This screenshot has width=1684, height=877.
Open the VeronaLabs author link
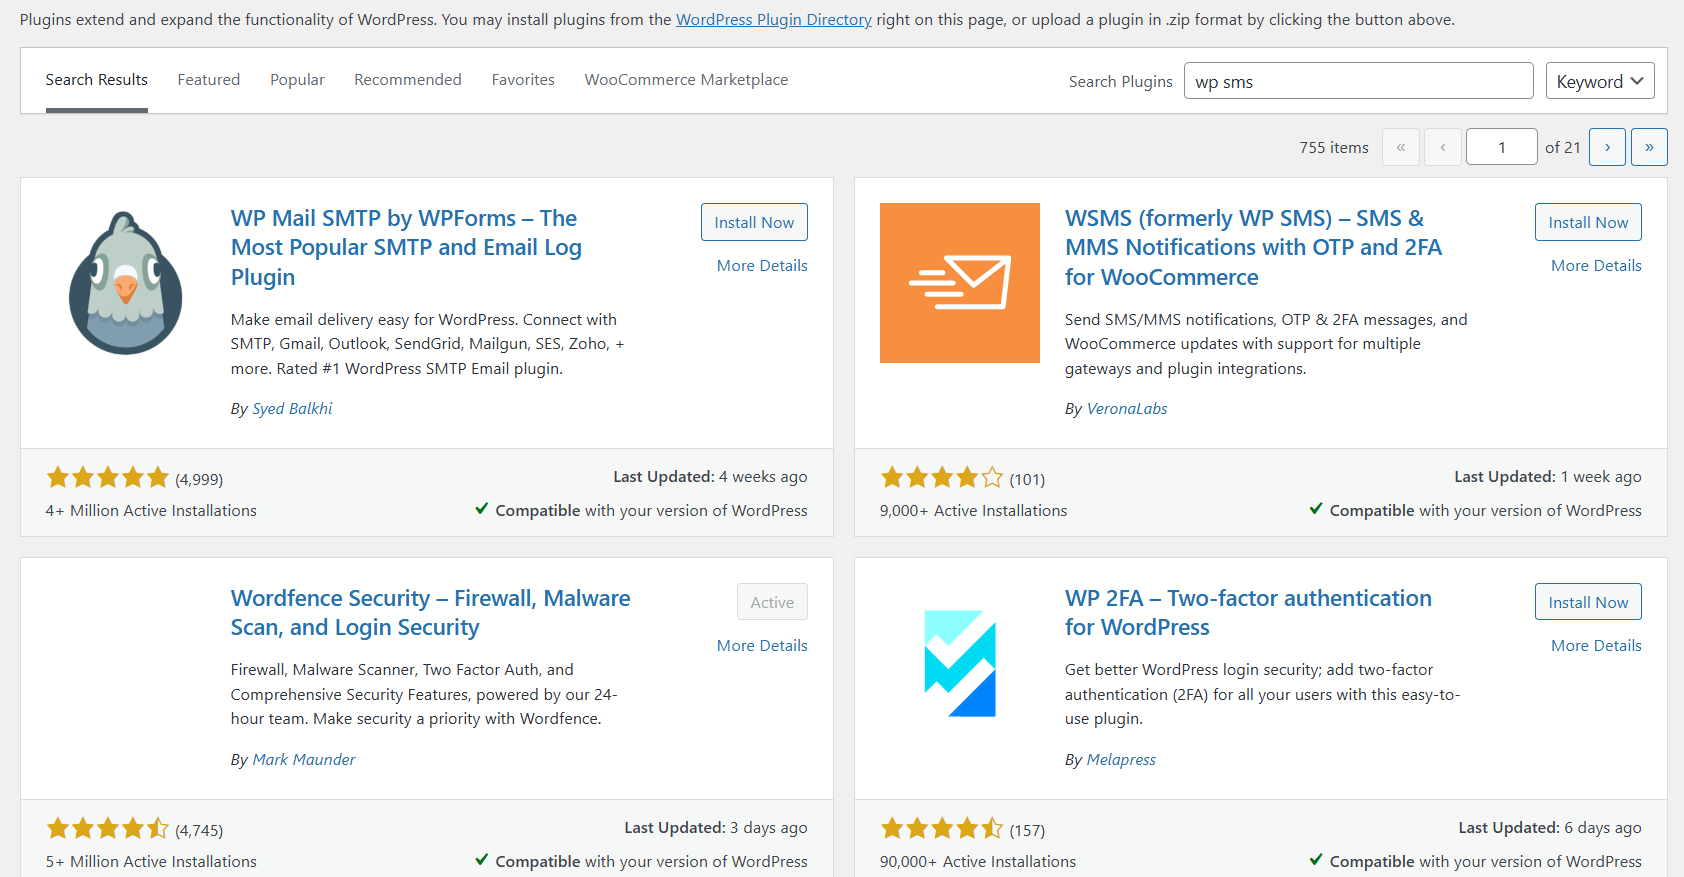(x=1126, y=409)
